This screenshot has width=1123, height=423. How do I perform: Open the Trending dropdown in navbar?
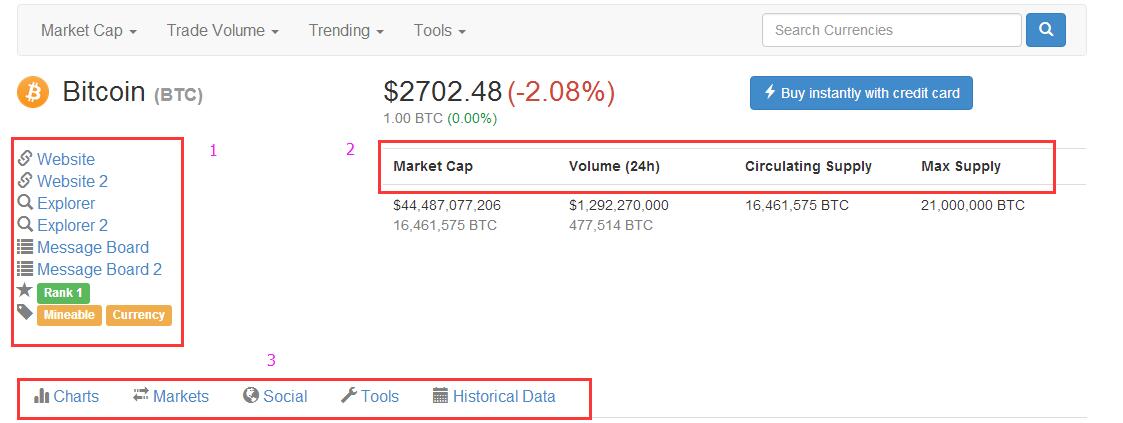(x=346, y=31)
